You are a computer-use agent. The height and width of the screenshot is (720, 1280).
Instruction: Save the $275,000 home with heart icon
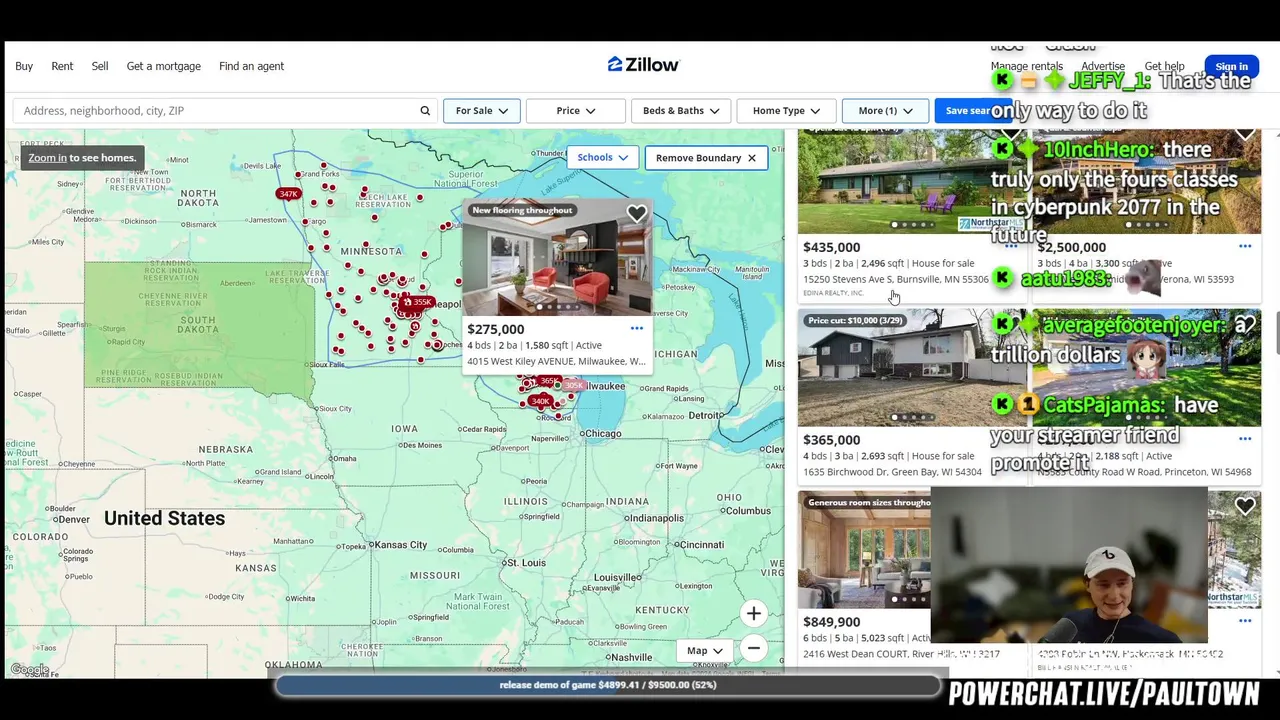(637, 214)
